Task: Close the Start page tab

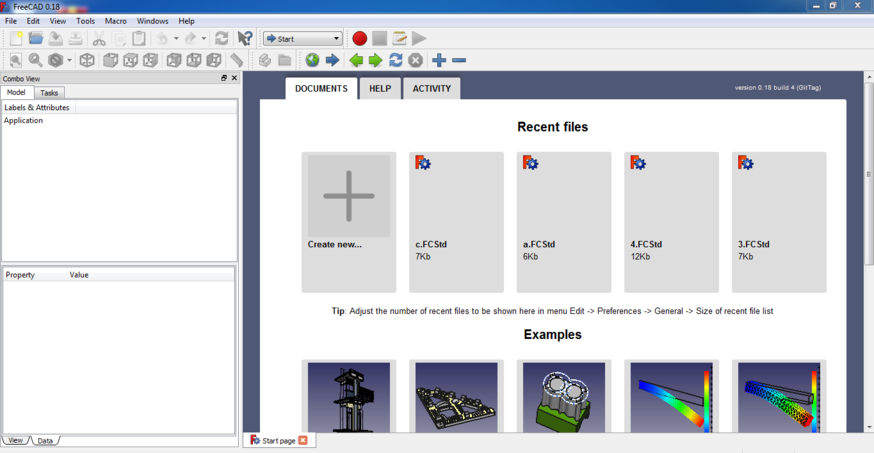Action: 303,440
